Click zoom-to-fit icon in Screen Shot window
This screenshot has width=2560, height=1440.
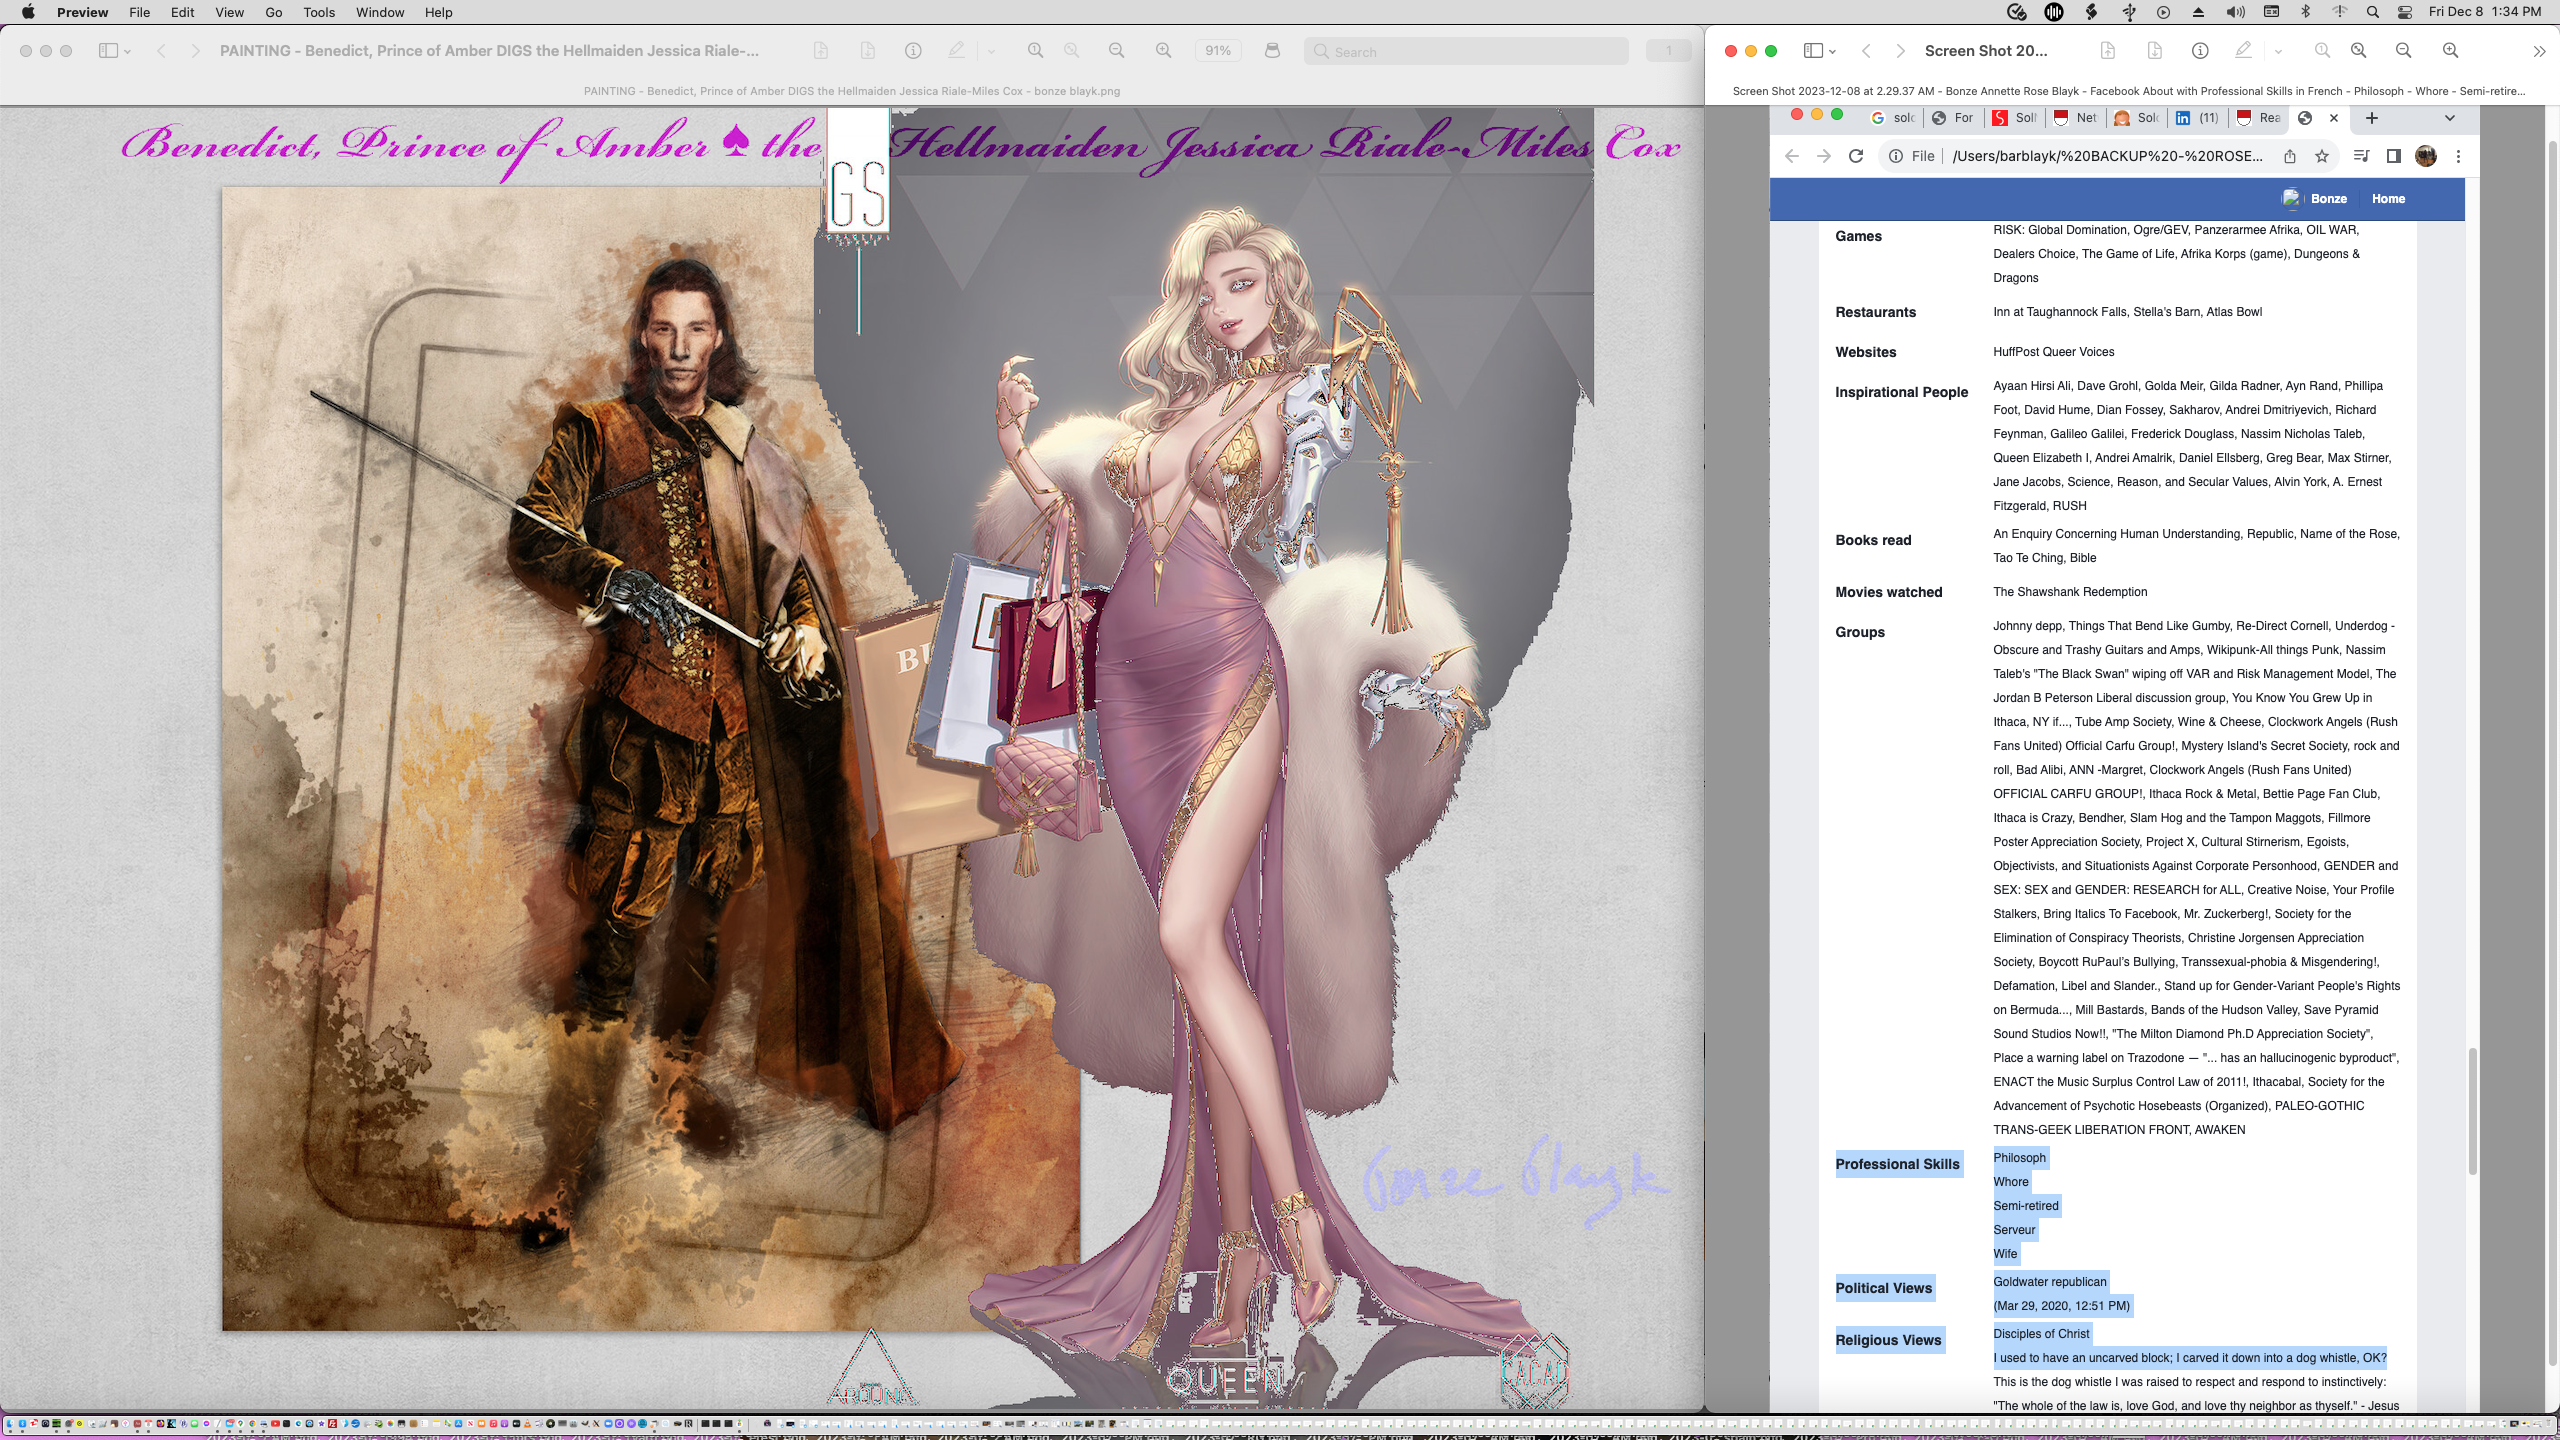click(x=2358, y=50)
